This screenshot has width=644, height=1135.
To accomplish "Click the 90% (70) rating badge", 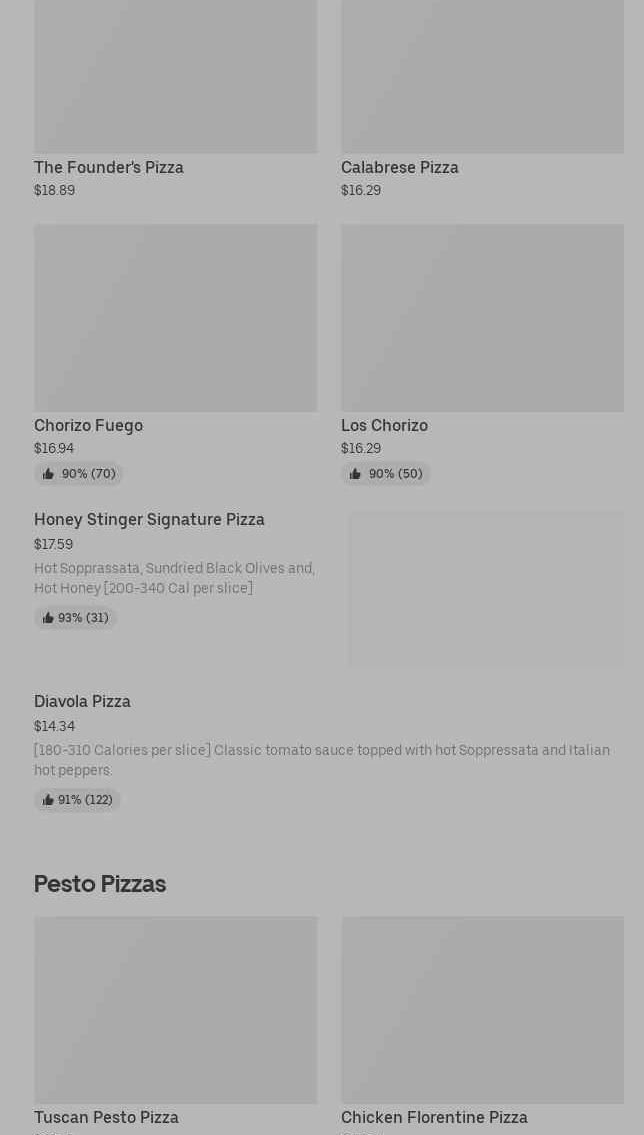I will pyautogui.click(x=79, y=474).
